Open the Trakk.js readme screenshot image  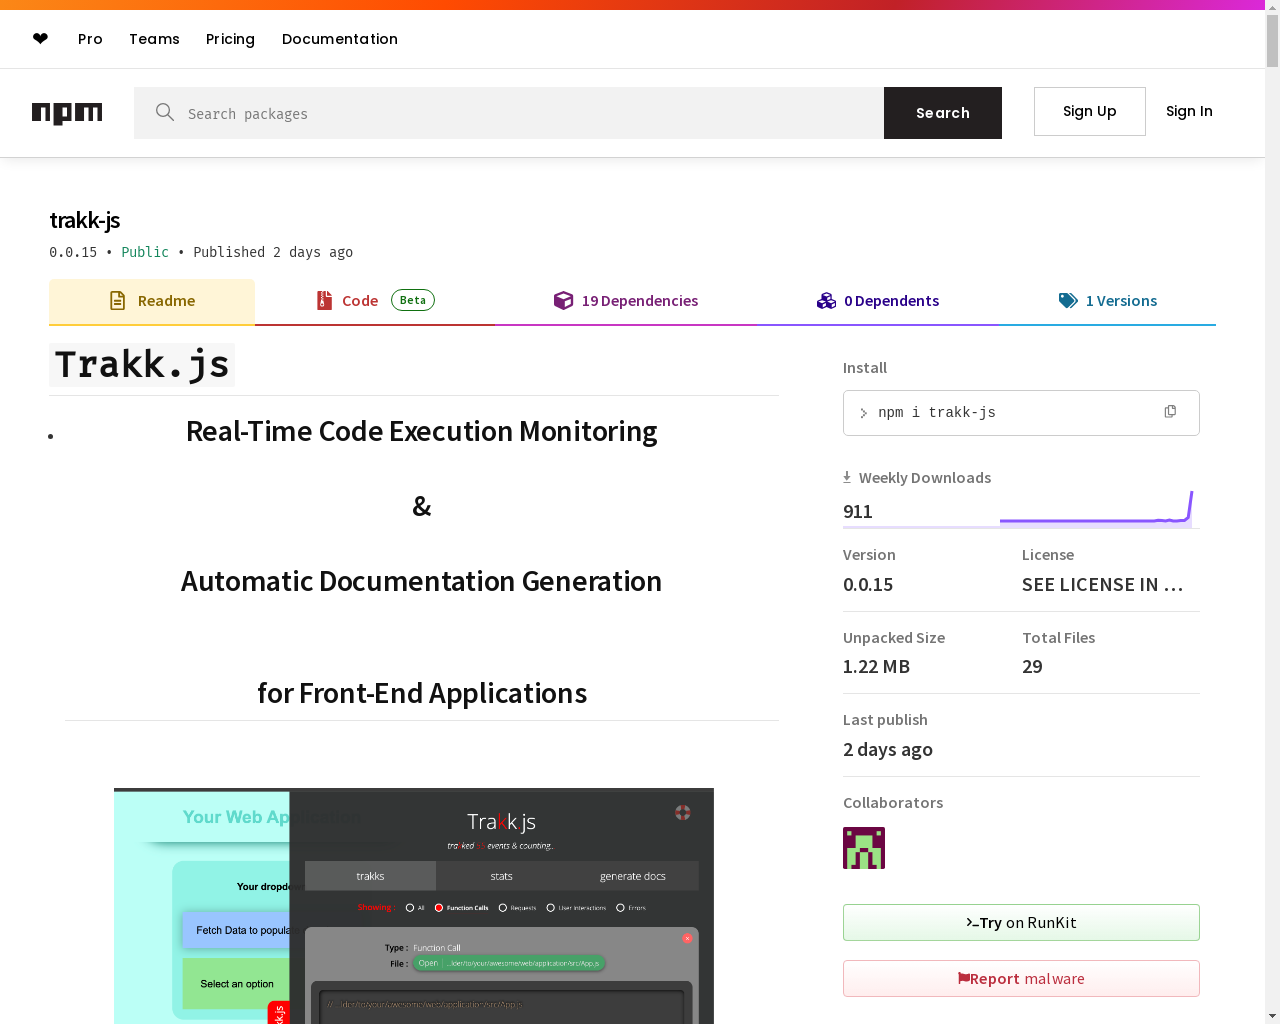click(x=414, y=906)
